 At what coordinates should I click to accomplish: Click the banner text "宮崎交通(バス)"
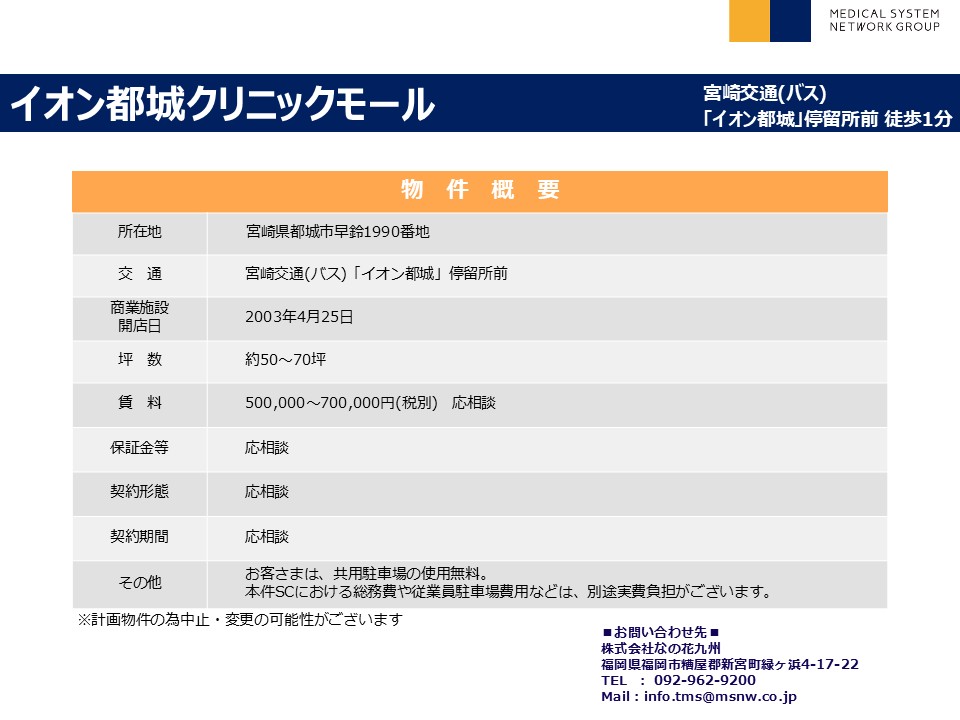[x=765, y=93]
